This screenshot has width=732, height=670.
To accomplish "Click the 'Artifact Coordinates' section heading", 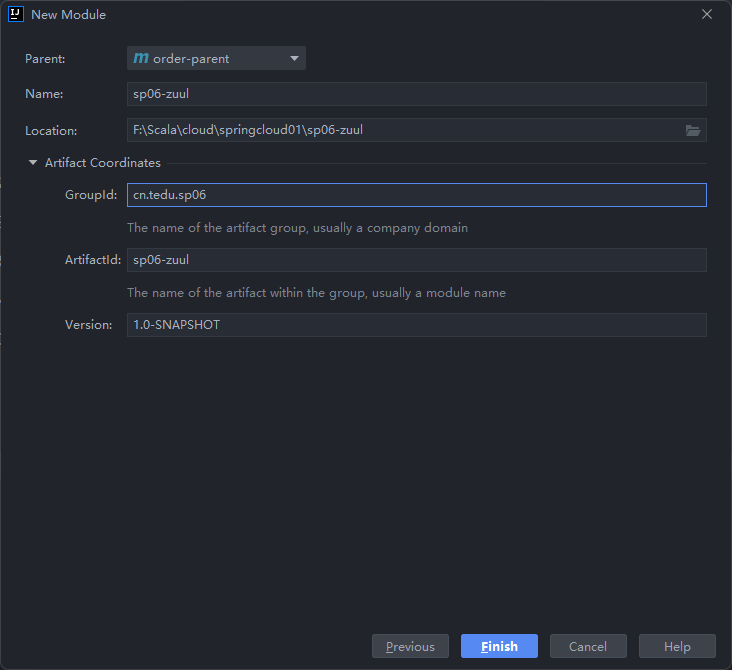I will click(x=103, y=162).
